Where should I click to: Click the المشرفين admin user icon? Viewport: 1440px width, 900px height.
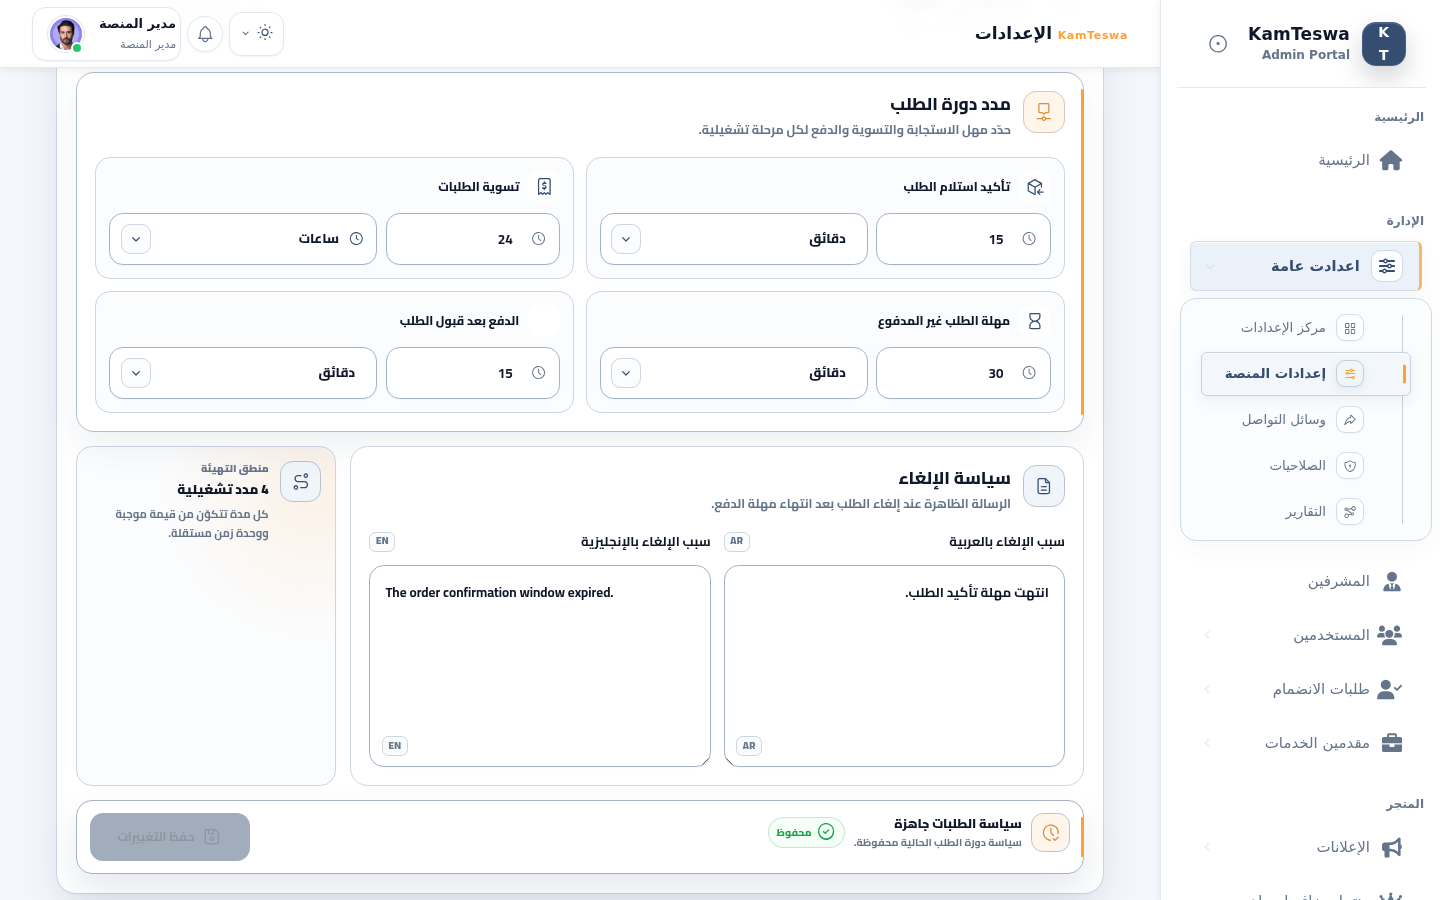pos(1391,582)
